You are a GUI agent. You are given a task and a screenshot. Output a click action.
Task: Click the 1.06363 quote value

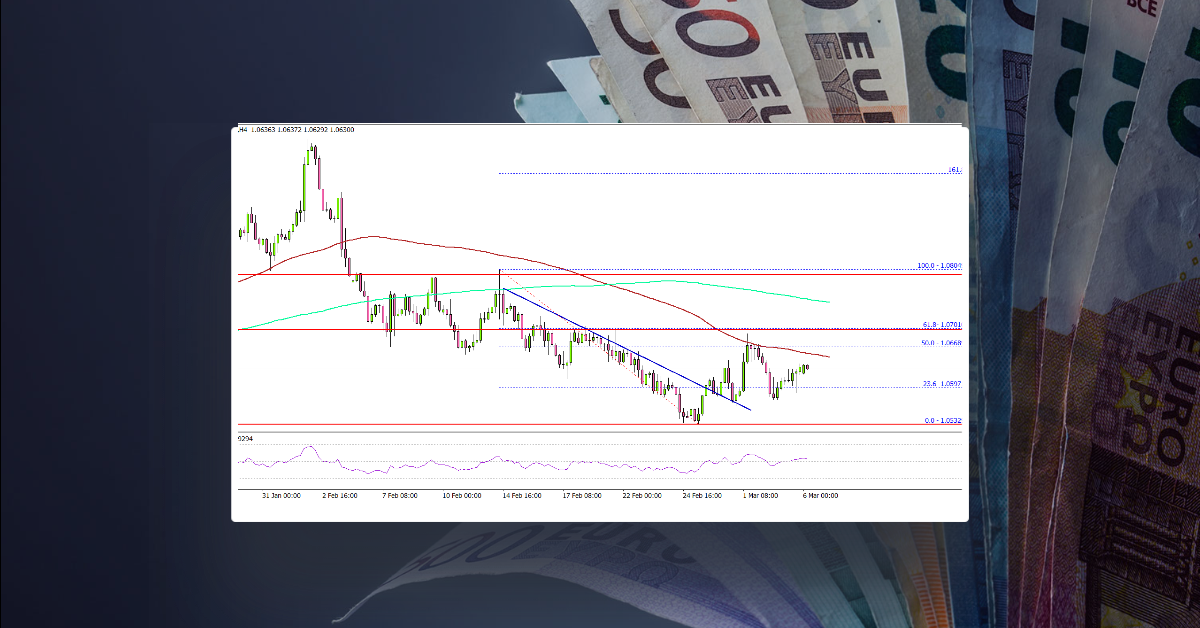click(x=265, y=130)
